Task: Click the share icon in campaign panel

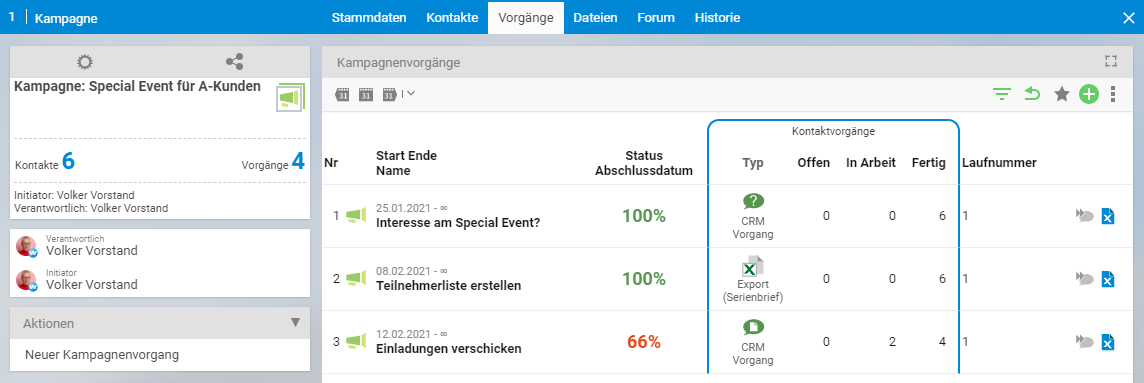Action: tap(234, 62)
